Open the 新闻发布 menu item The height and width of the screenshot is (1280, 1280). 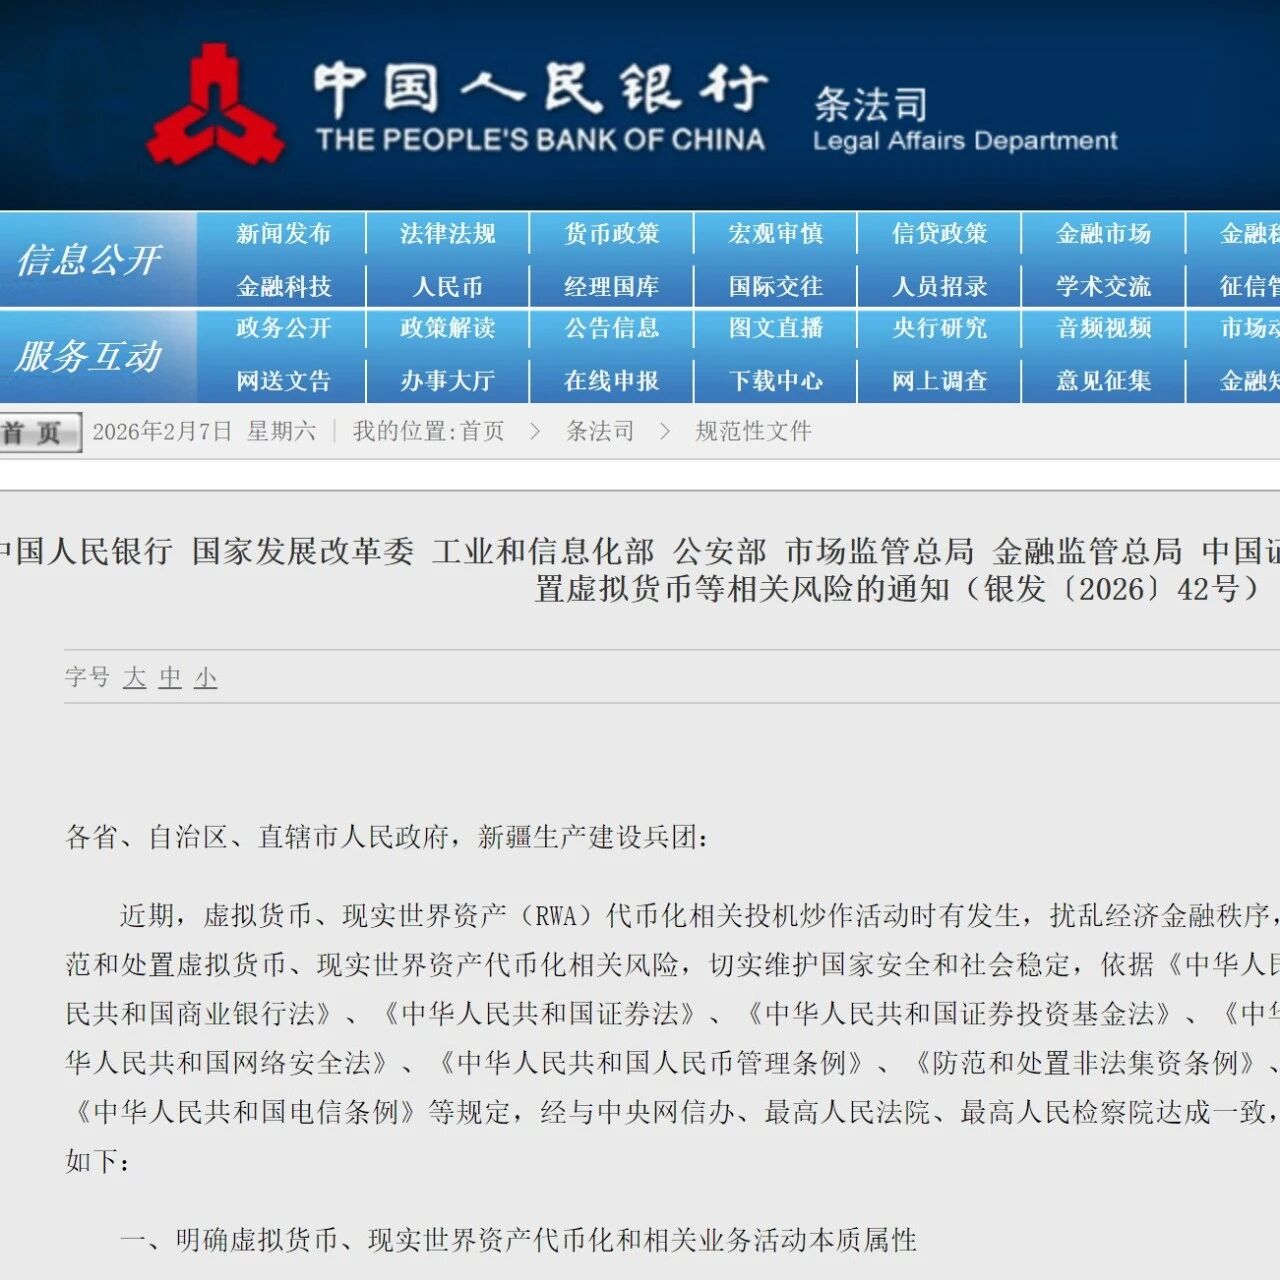click(x=283, y=234)
